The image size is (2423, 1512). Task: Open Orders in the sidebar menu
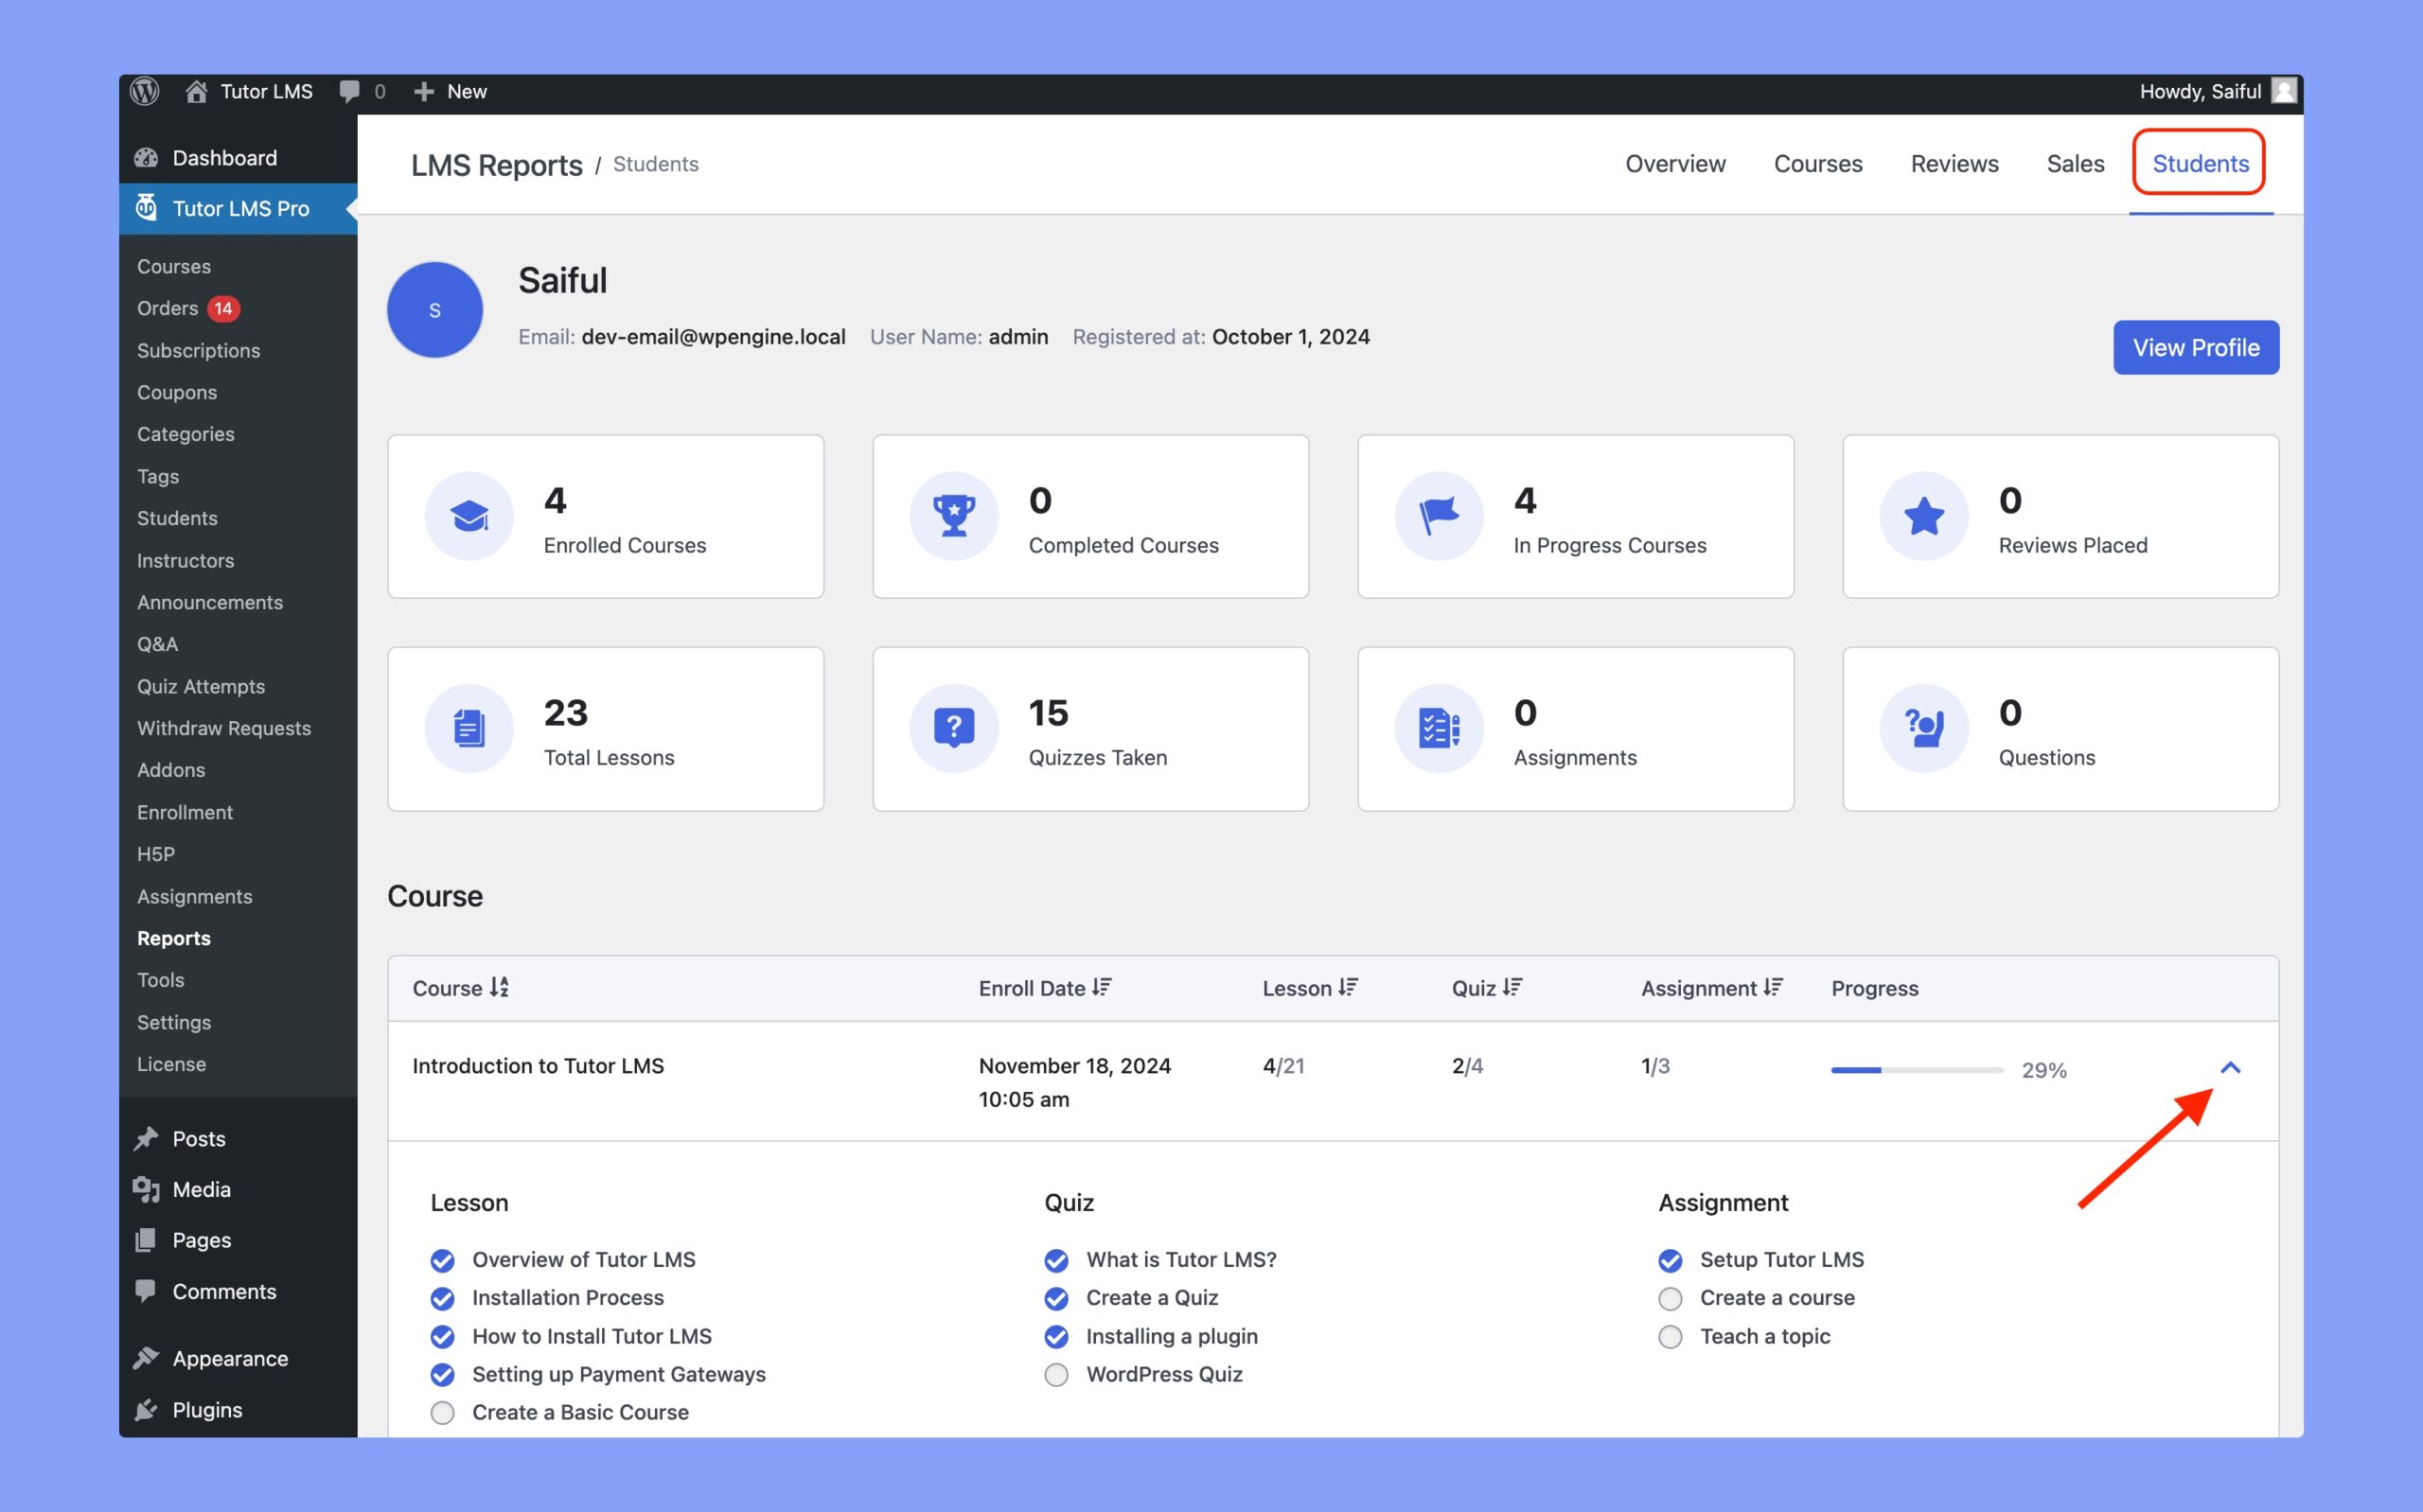(167, 308)
